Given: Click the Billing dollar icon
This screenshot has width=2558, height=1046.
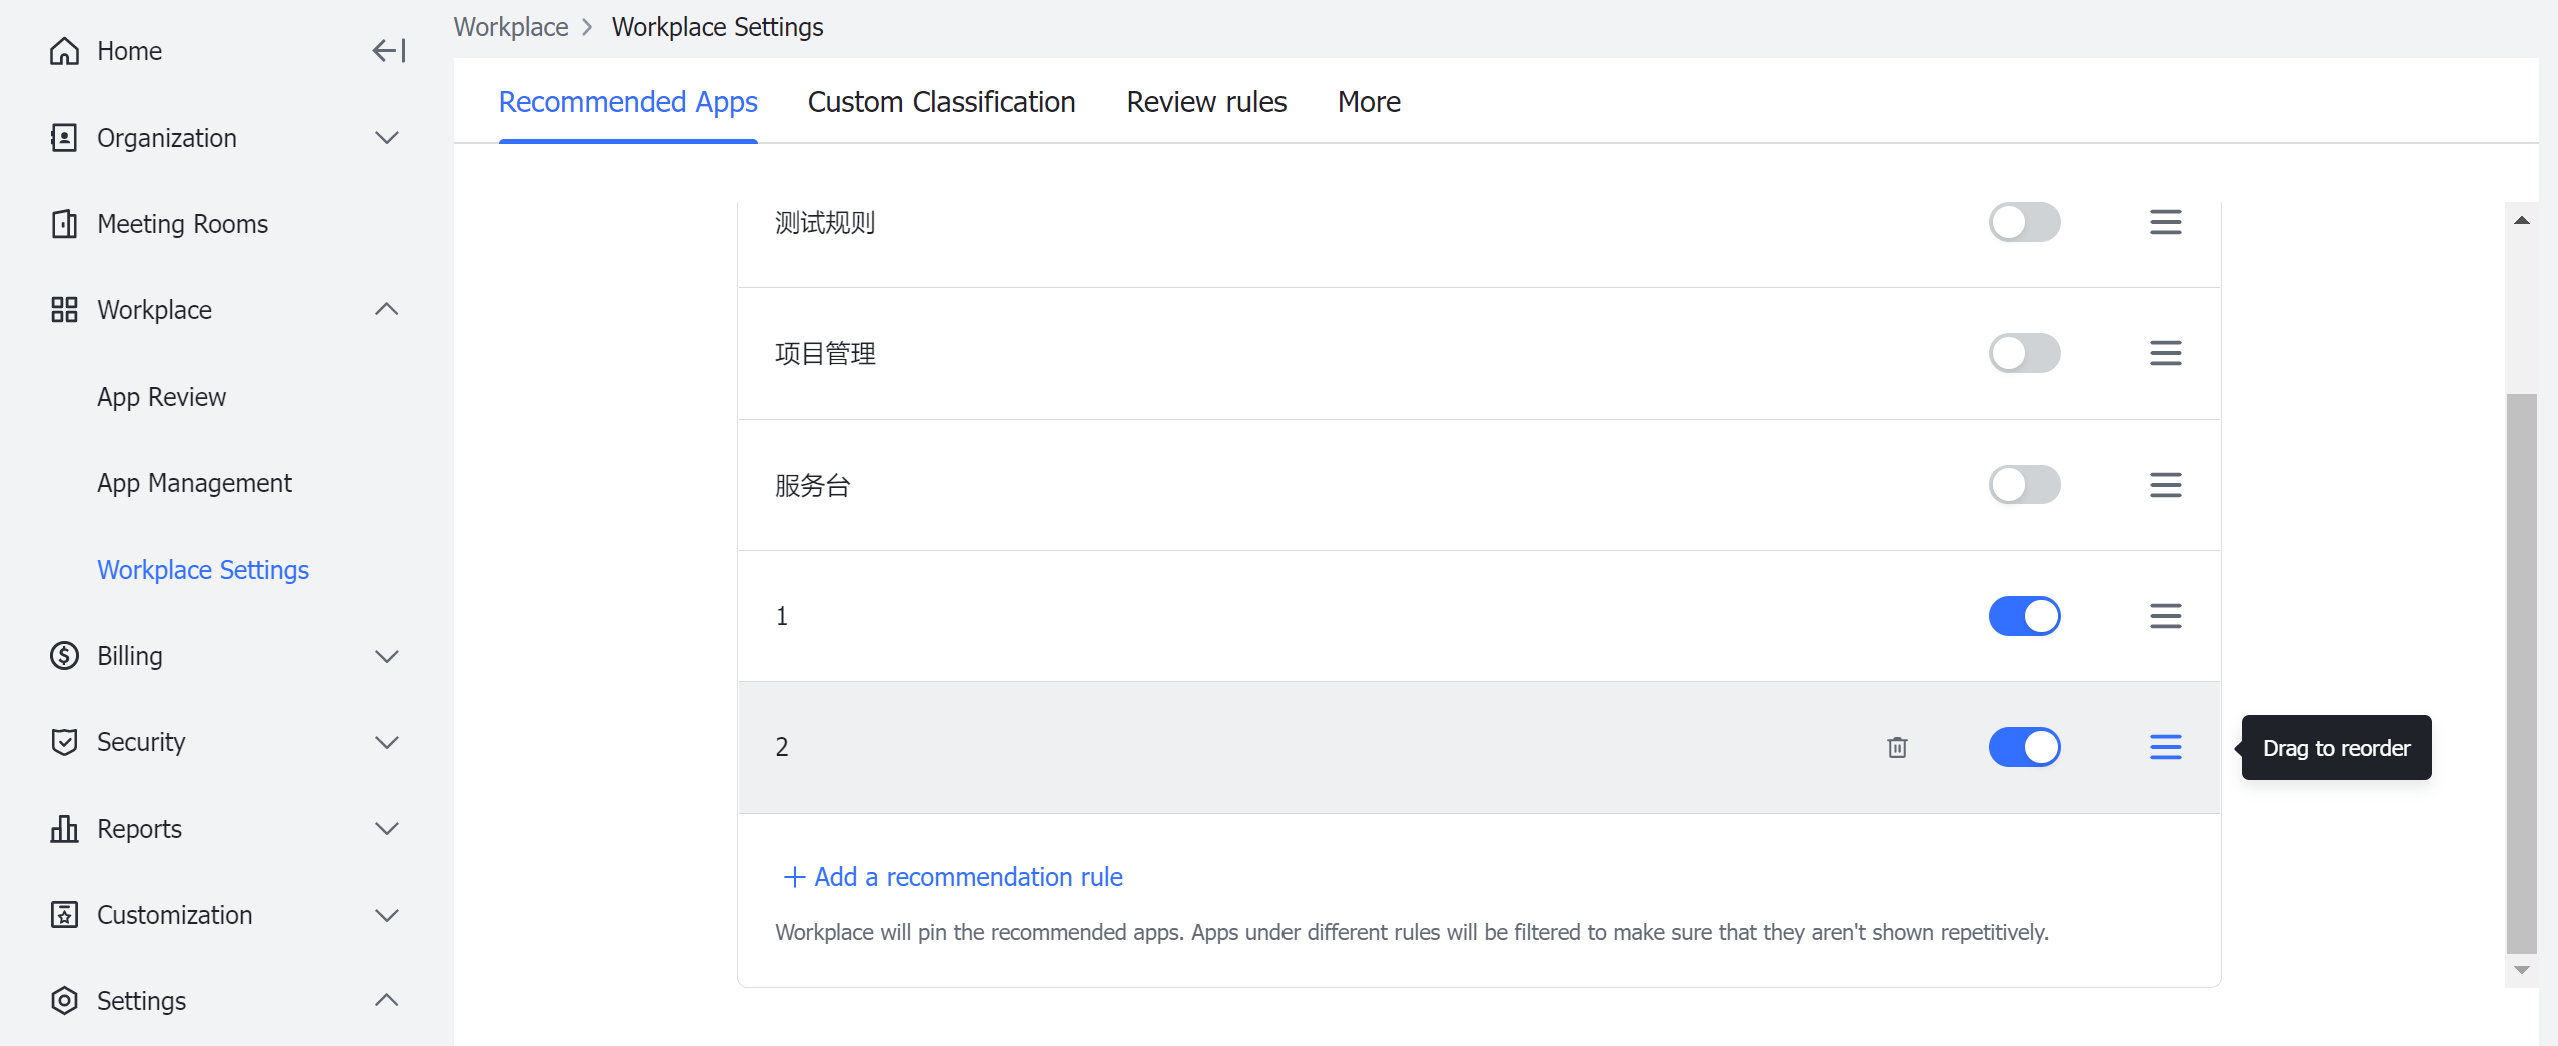Looking at the screenshot, I should (x=64, y=656).
